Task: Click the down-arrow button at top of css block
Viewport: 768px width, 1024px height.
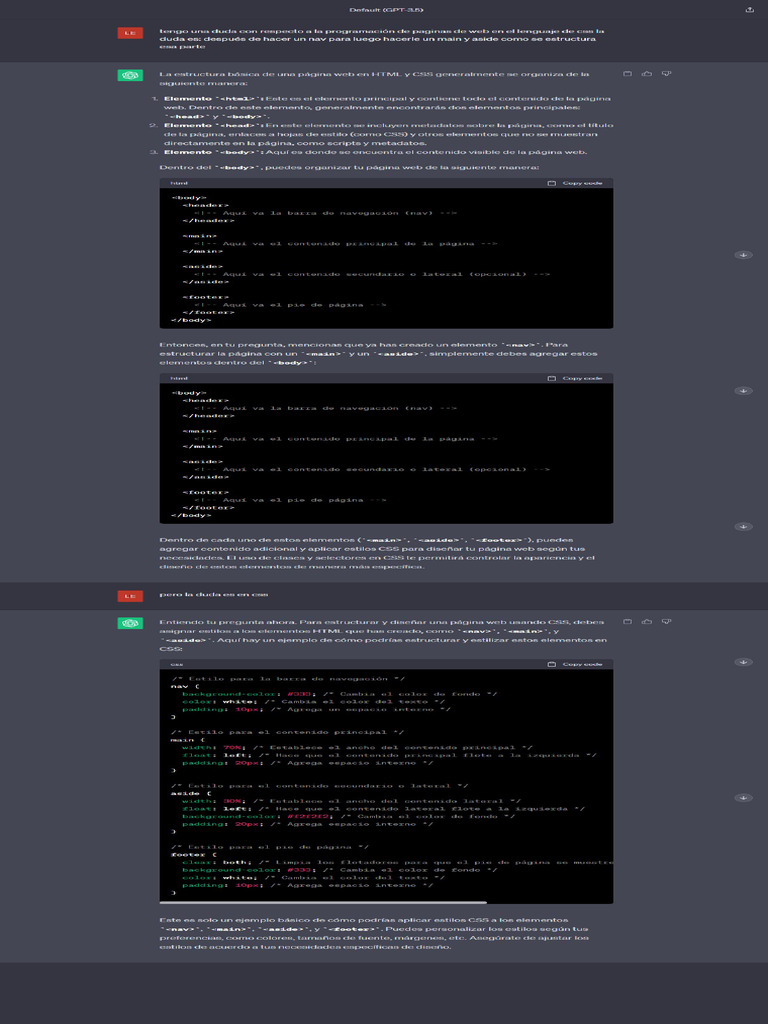Action: [x=743, y=662]
